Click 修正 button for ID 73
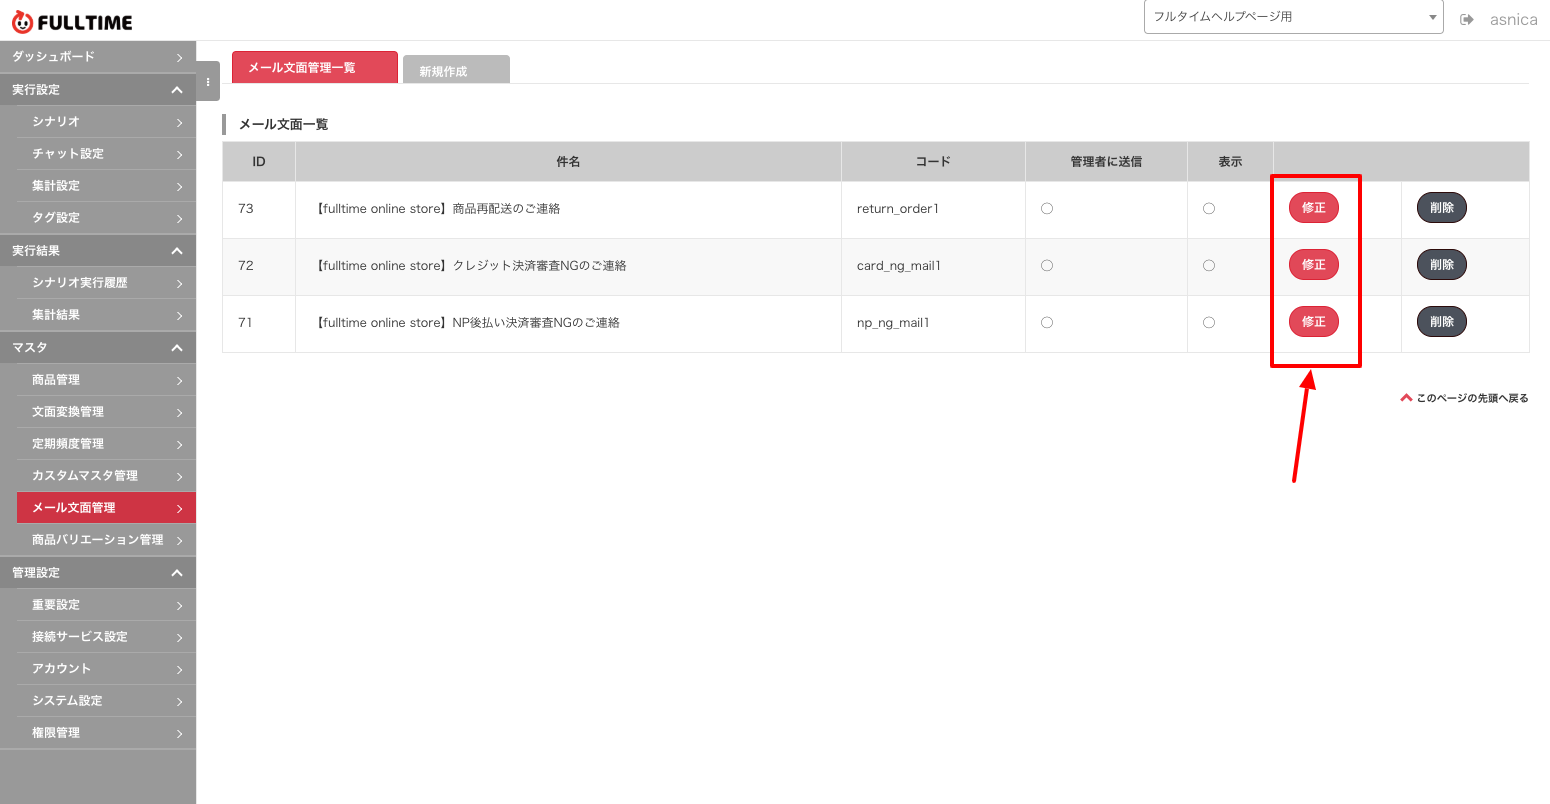This screenshot has height=804, width=1550. pos(1314,208)
